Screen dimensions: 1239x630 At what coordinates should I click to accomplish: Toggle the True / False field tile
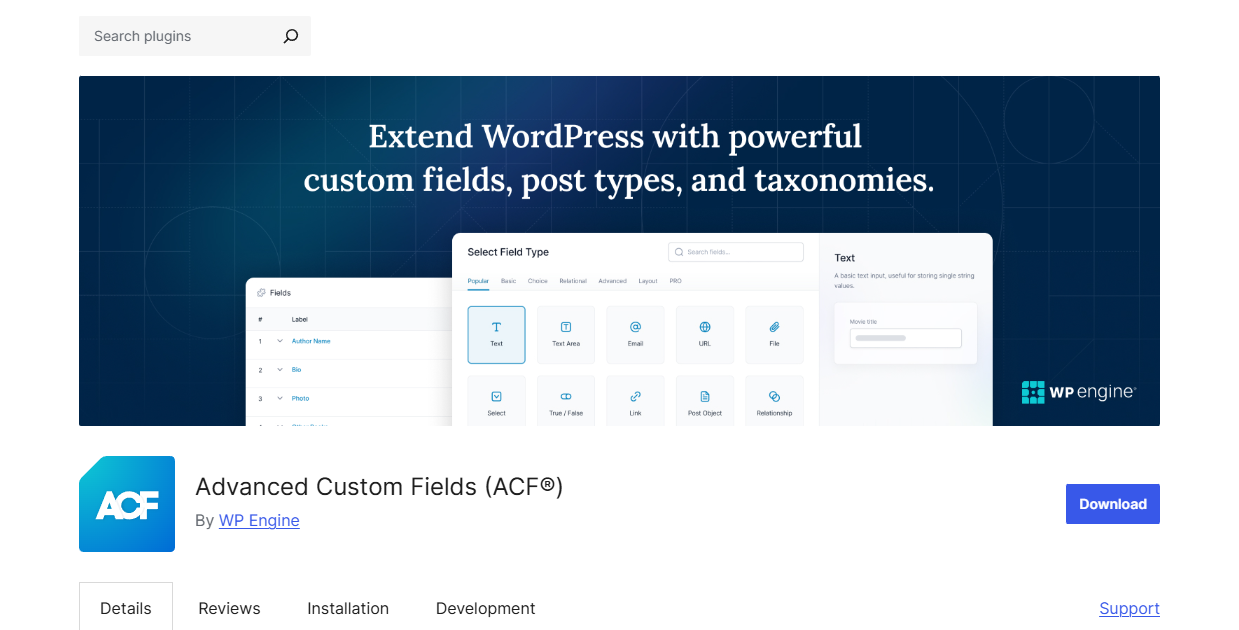point(566,403)
